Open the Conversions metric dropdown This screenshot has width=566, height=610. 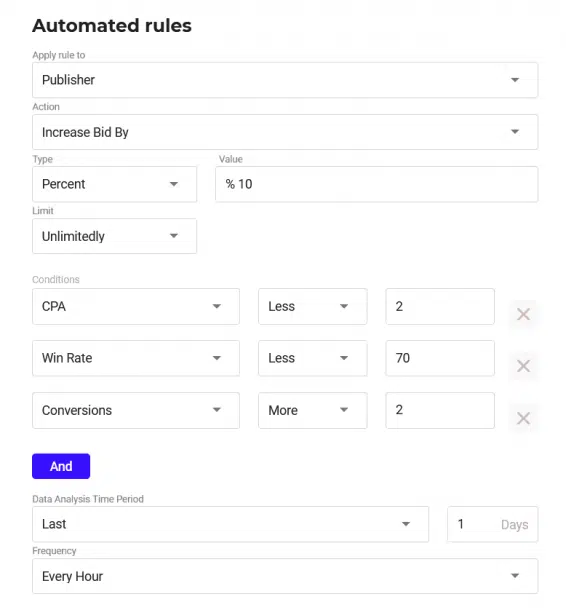point(136,410)
